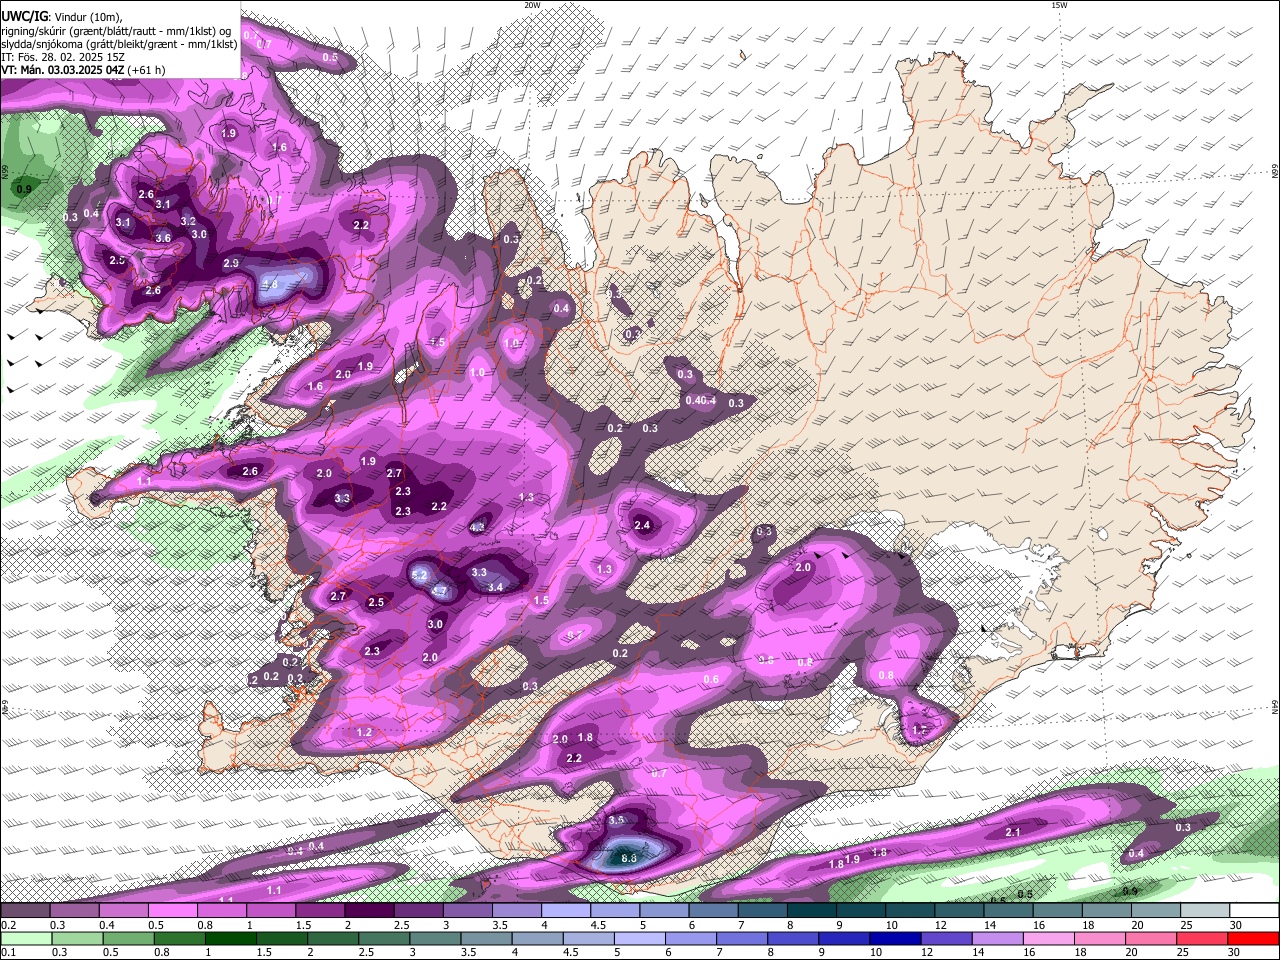Pick dark purple upper swatch between 2 and 2.5
The height and width of the screenshot is (960, 1280).
369,911
